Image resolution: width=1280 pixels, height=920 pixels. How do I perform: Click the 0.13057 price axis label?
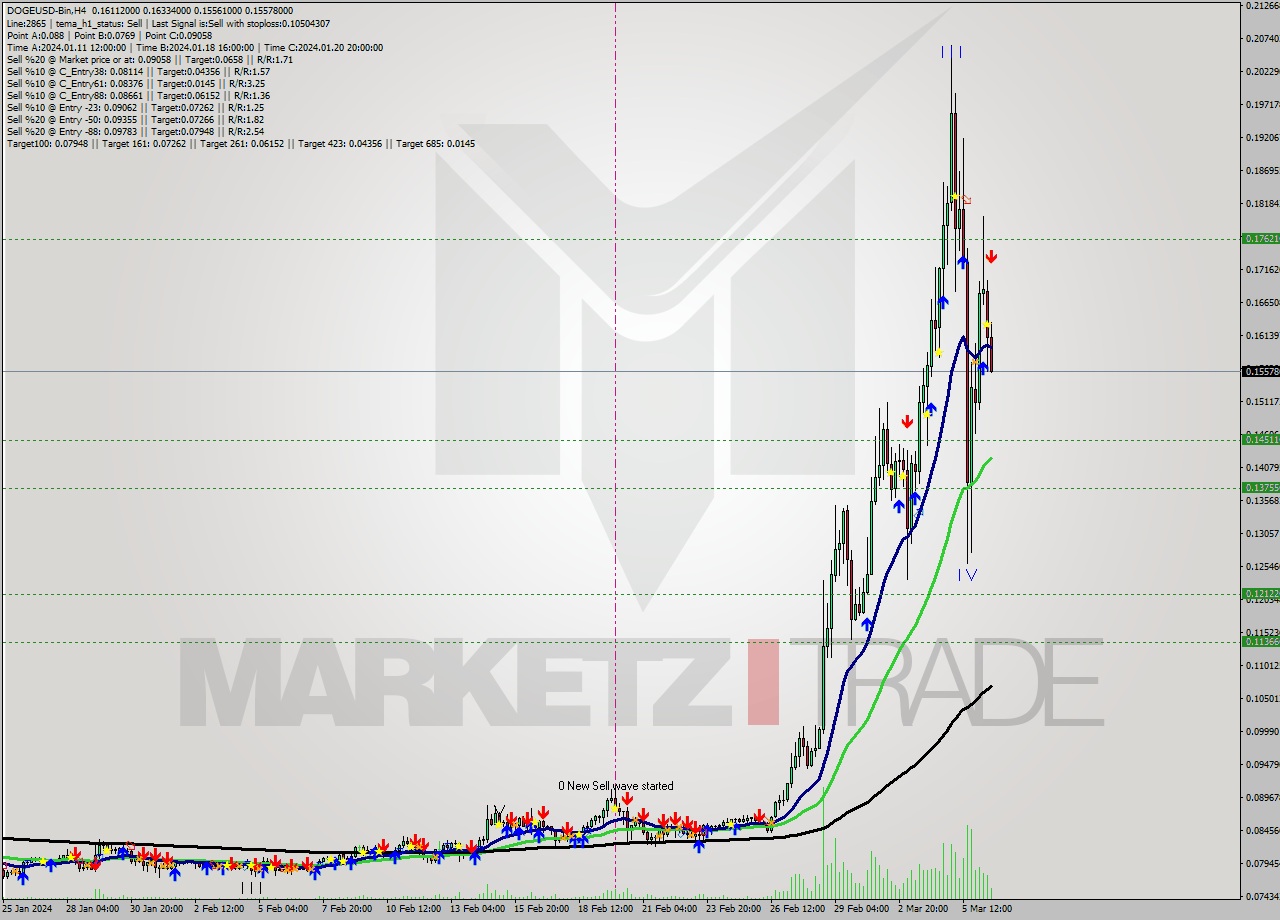1262,533
